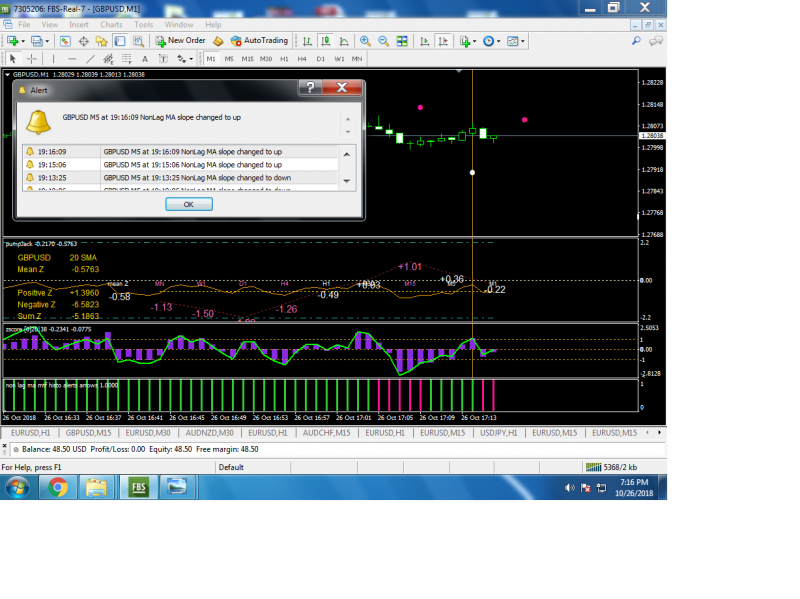The image size is (800, 599).
Task: Click the Windows Start button
Action: (x=17, y=488)
